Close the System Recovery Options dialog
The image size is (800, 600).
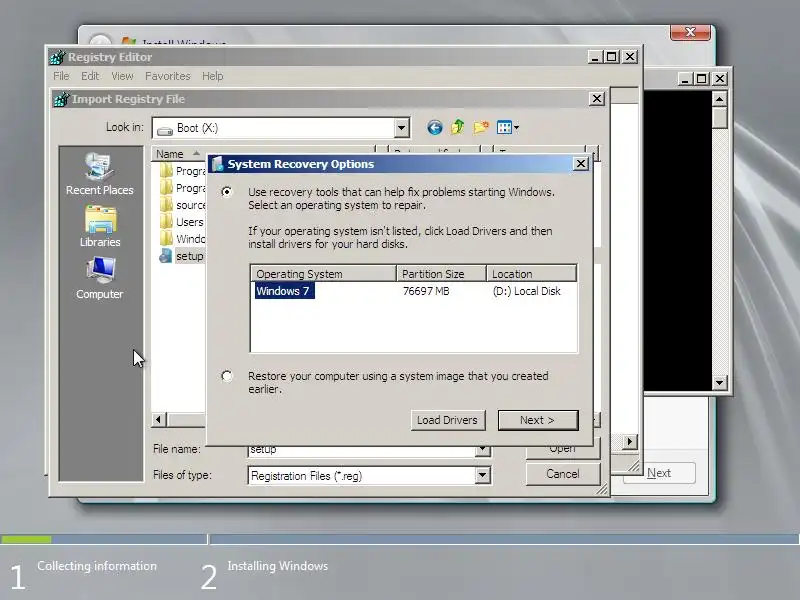[x=581, y=164]
